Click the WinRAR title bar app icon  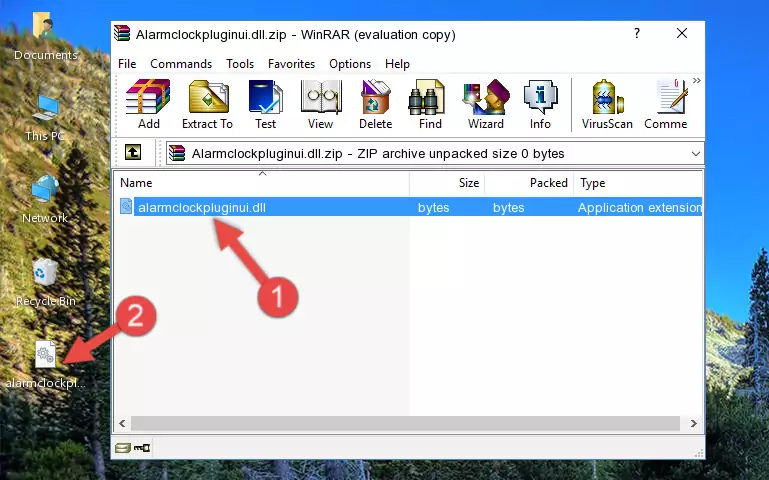(122, 34)
